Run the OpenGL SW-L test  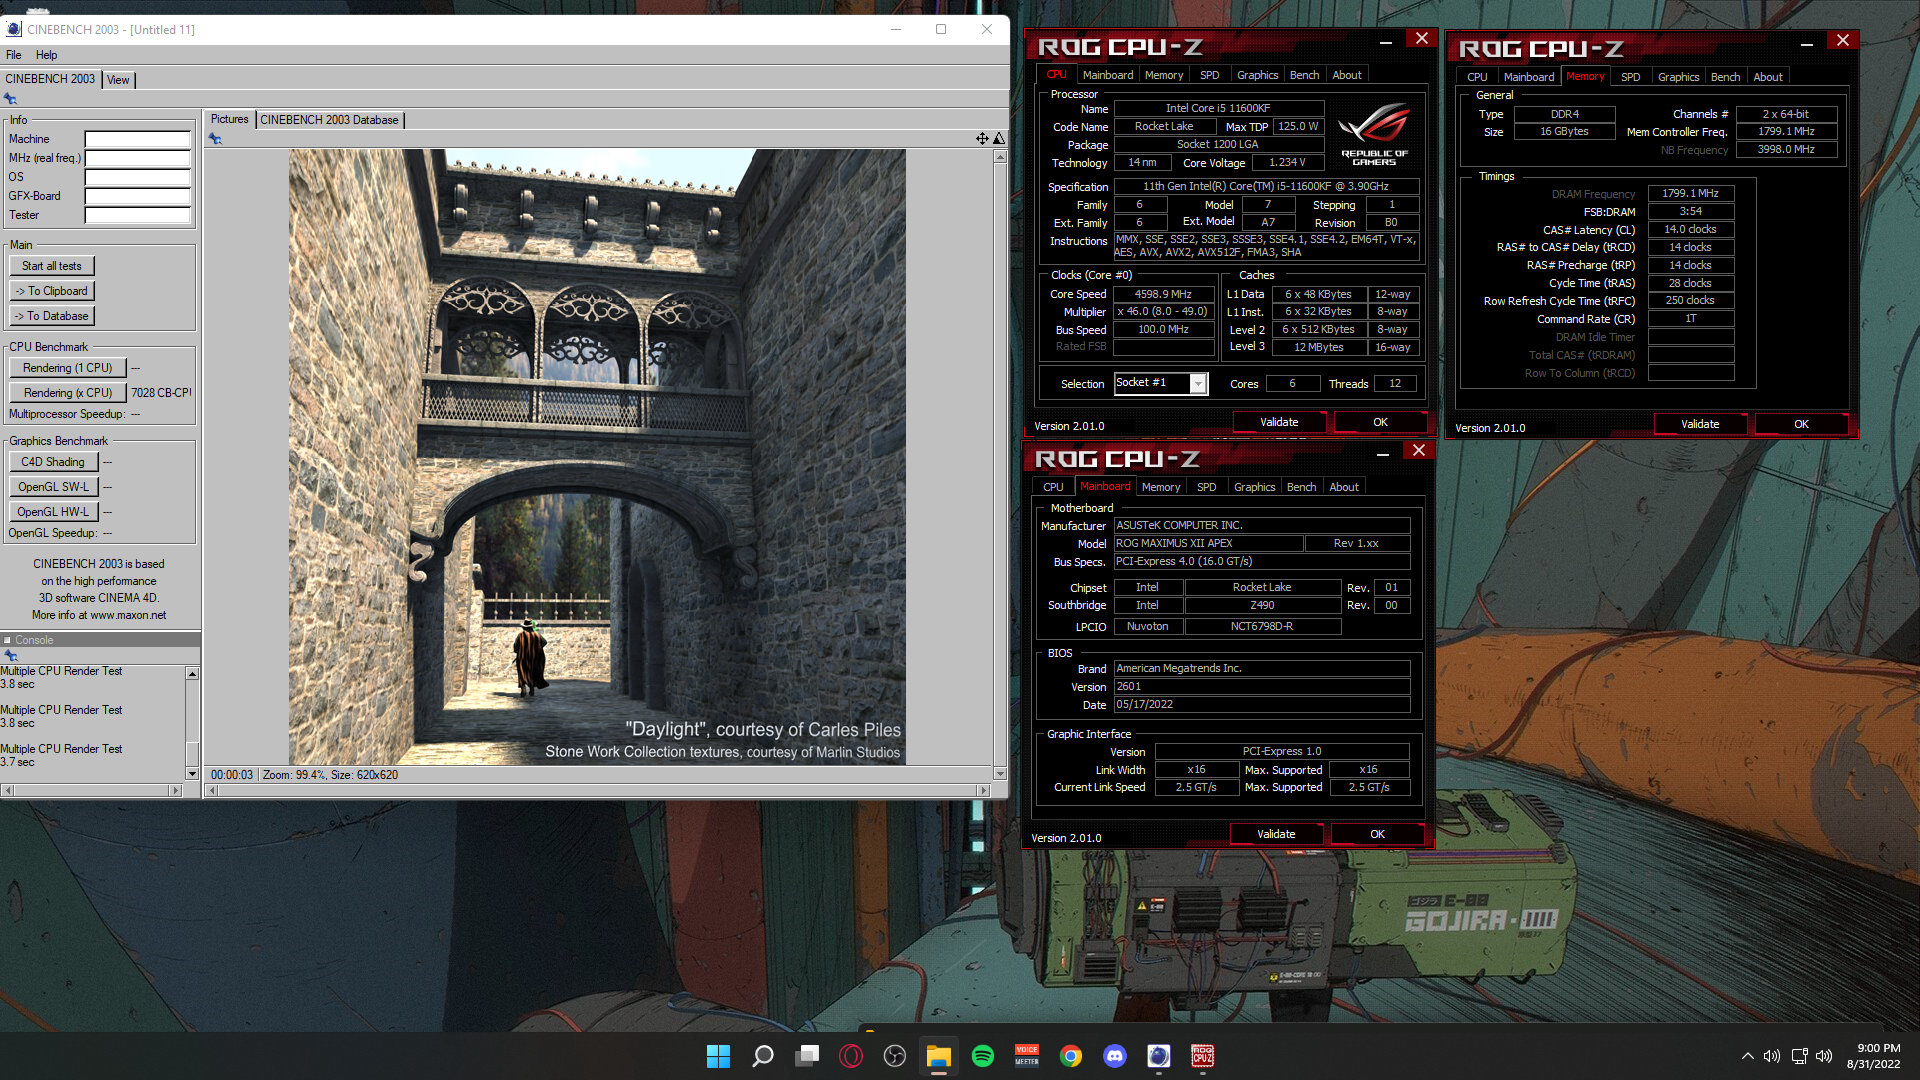pos(54,487)
